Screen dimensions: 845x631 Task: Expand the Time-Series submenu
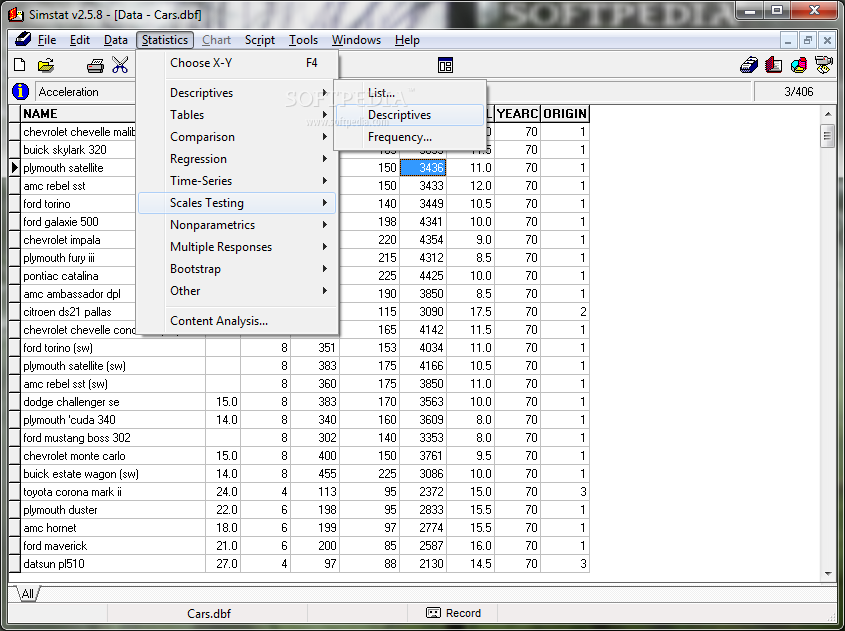click(x=237, y=181)
